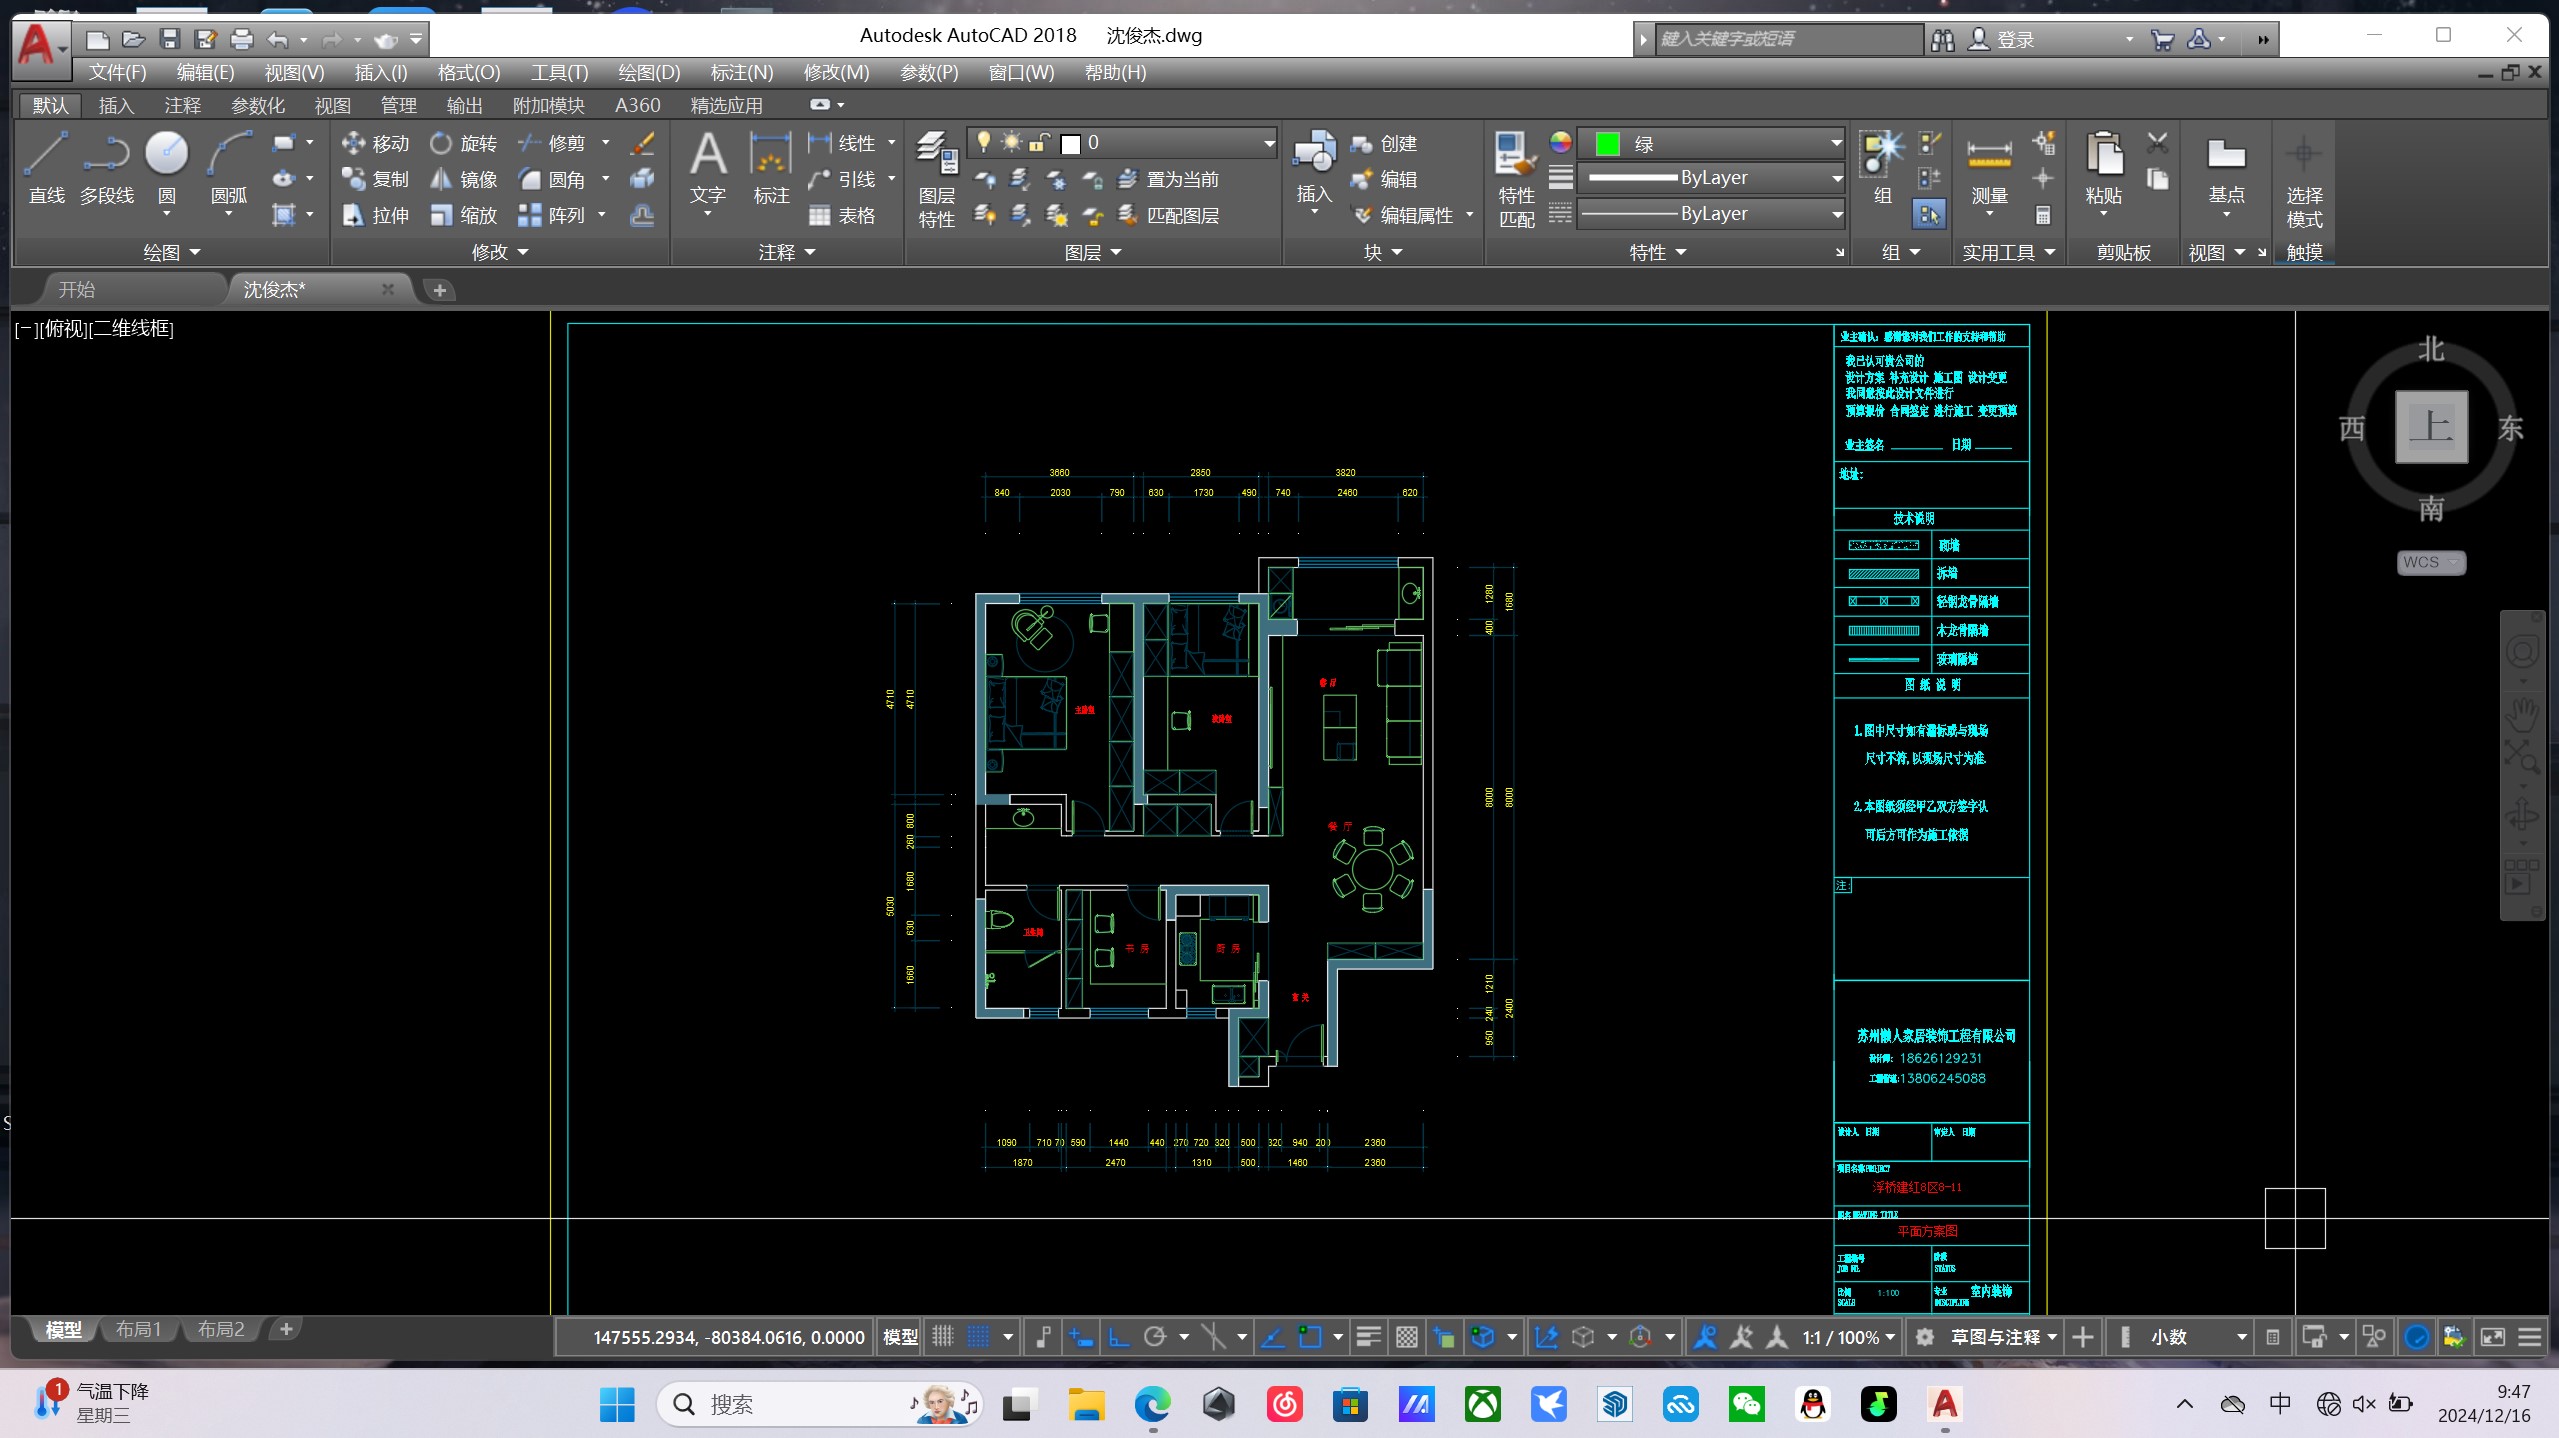The height and width of the screenshot is (1438, 2559).
Task: Open the first ByLayer lineweight dropdown
Action: 1836,178
